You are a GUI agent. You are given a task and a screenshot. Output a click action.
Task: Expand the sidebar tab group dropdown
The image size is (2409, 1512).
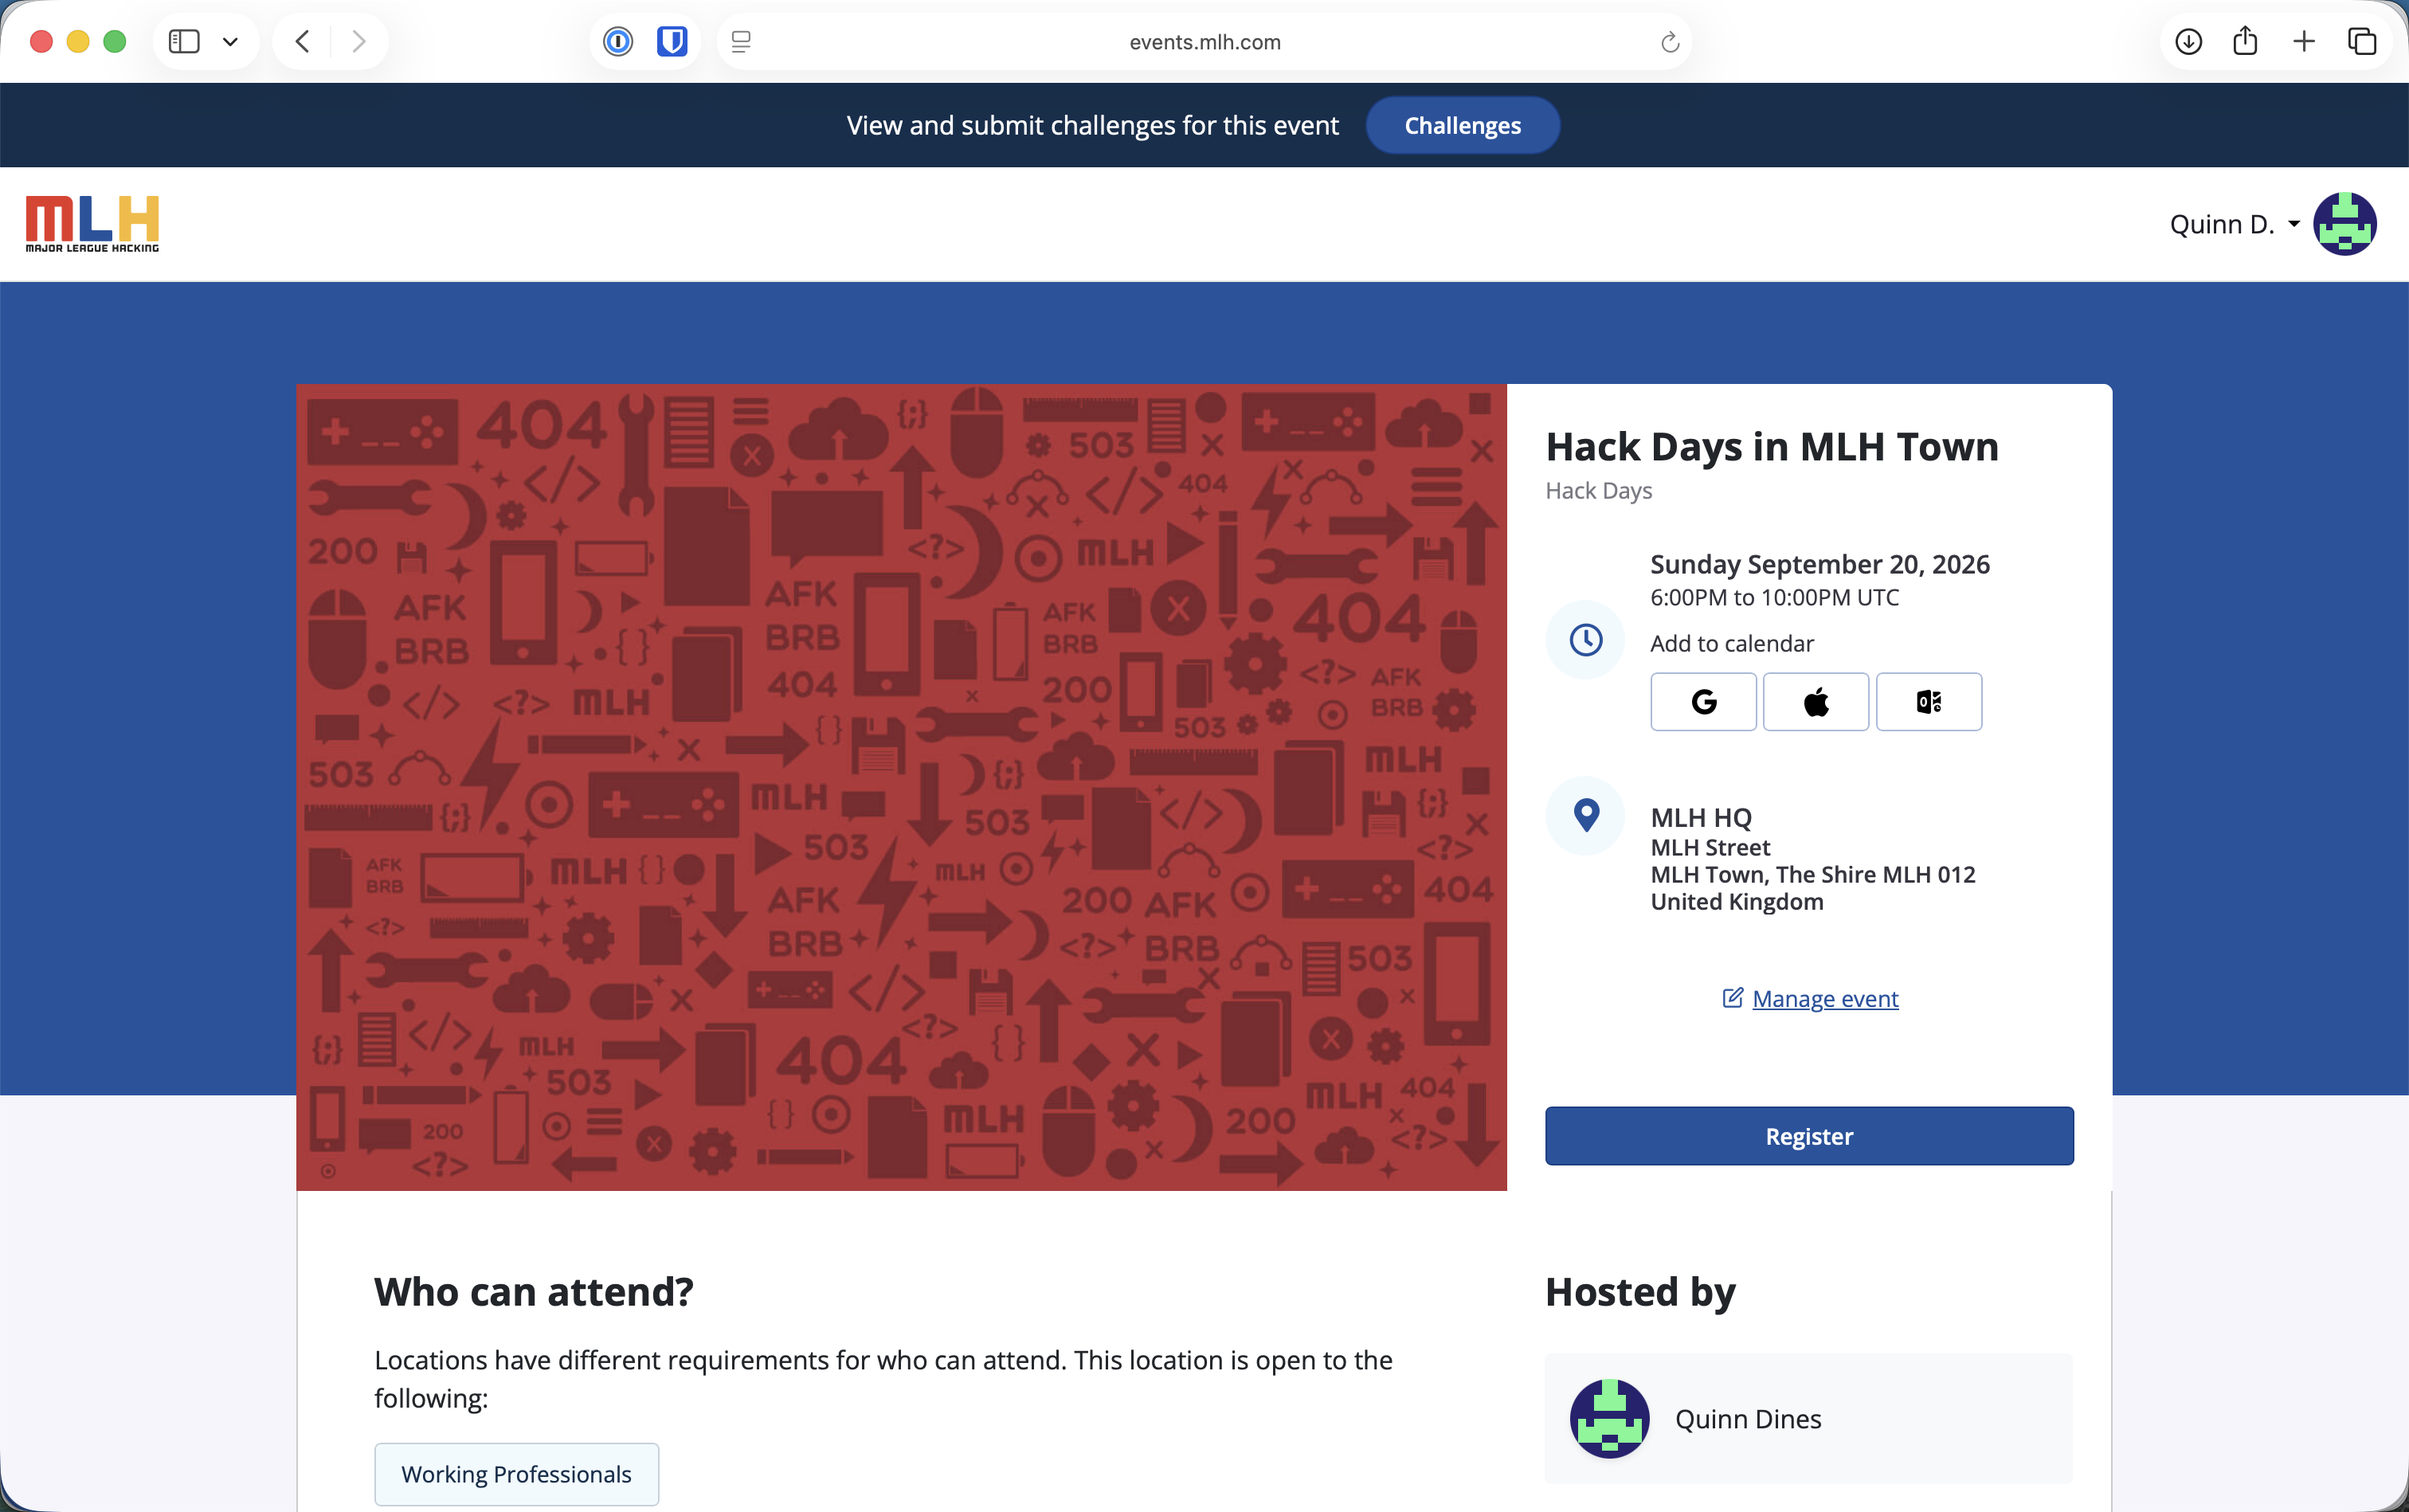tap(230, 42)
